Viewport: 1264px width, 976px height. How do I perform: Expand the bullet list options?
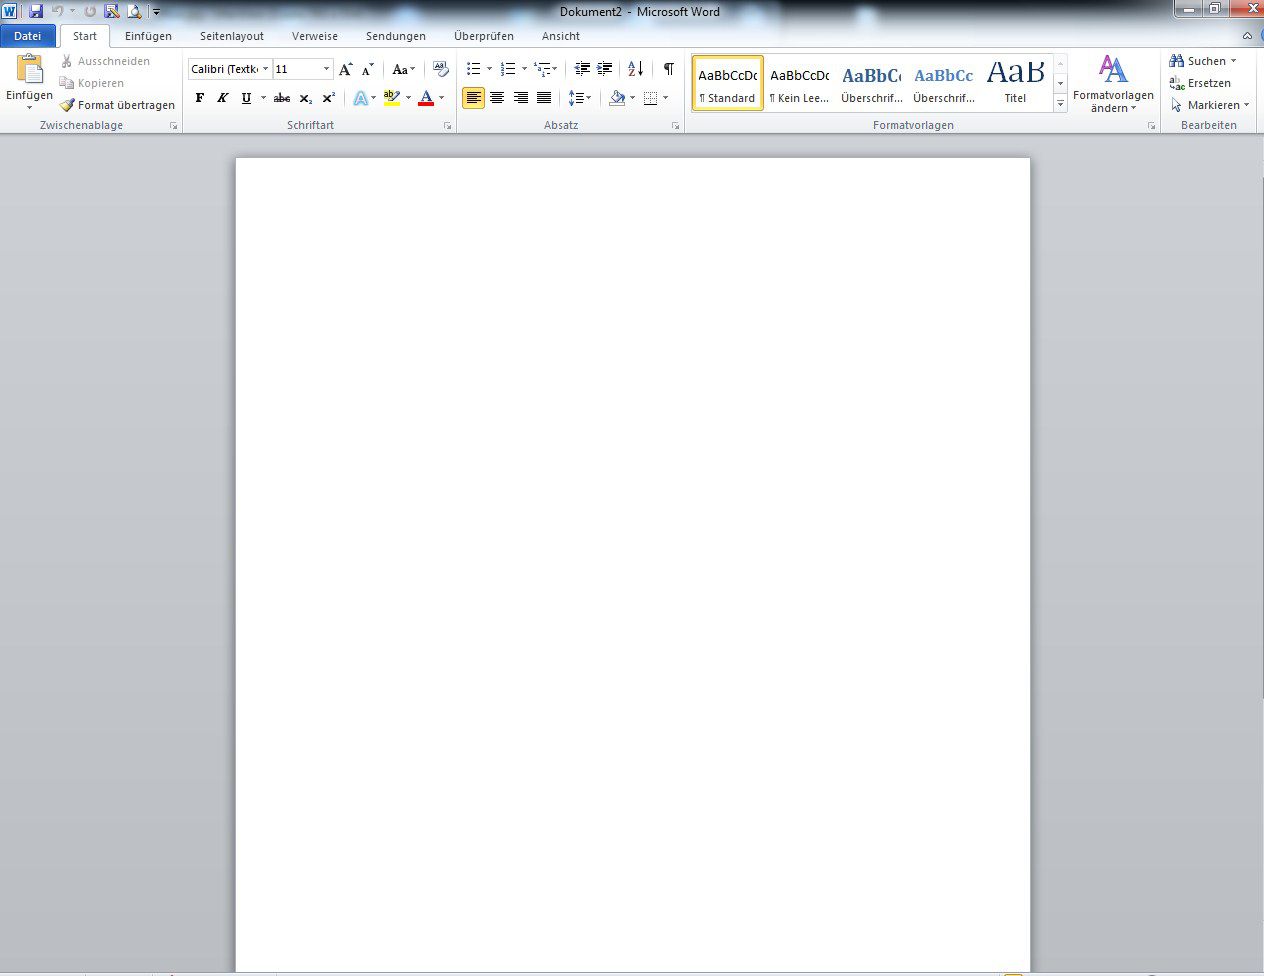tap(489, 68)
